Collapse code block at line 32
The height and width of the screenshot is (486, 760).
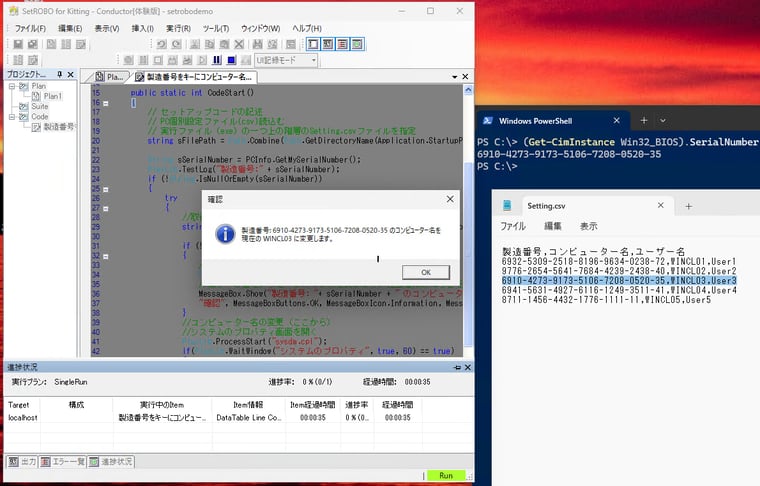pyautogui.click(x=106, y=256)
